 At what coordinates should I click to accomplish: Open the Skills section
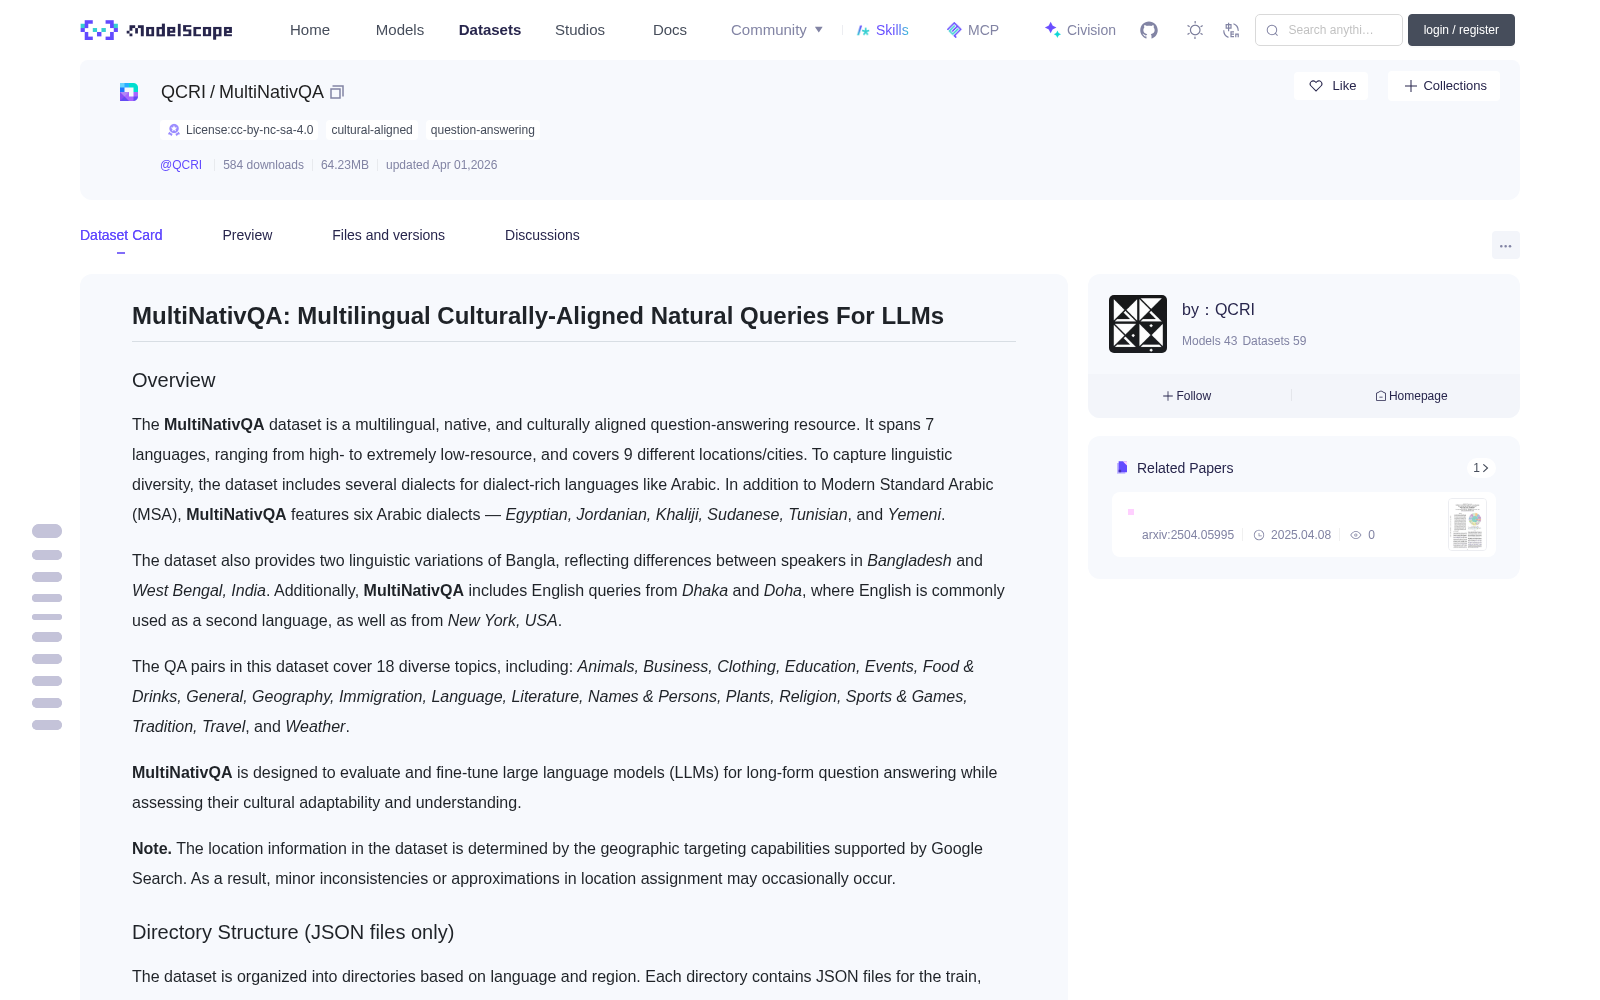pos(883,30)
